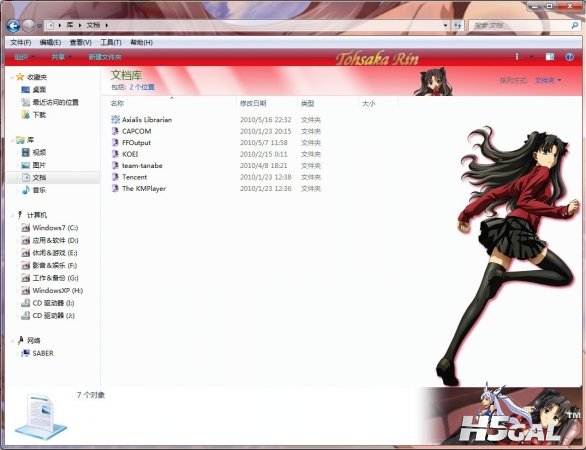The width and height of the screenshot is (586, 450).
Task: Open the 组织 organize dropdown
Action: point(24,57)
